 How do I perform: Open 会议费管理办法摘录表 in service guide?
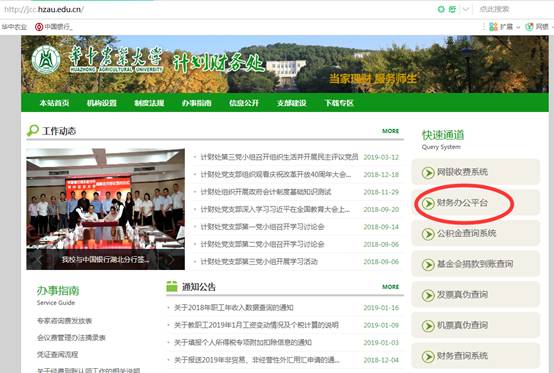pyautogui.click(x=71, y=338)
